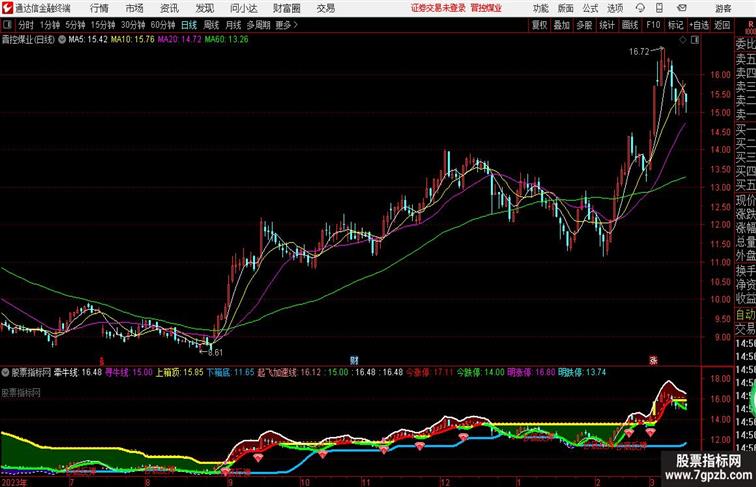756x487 pixels.
Task: Toggle the left panel layout icon
Action: click(7, 25)
